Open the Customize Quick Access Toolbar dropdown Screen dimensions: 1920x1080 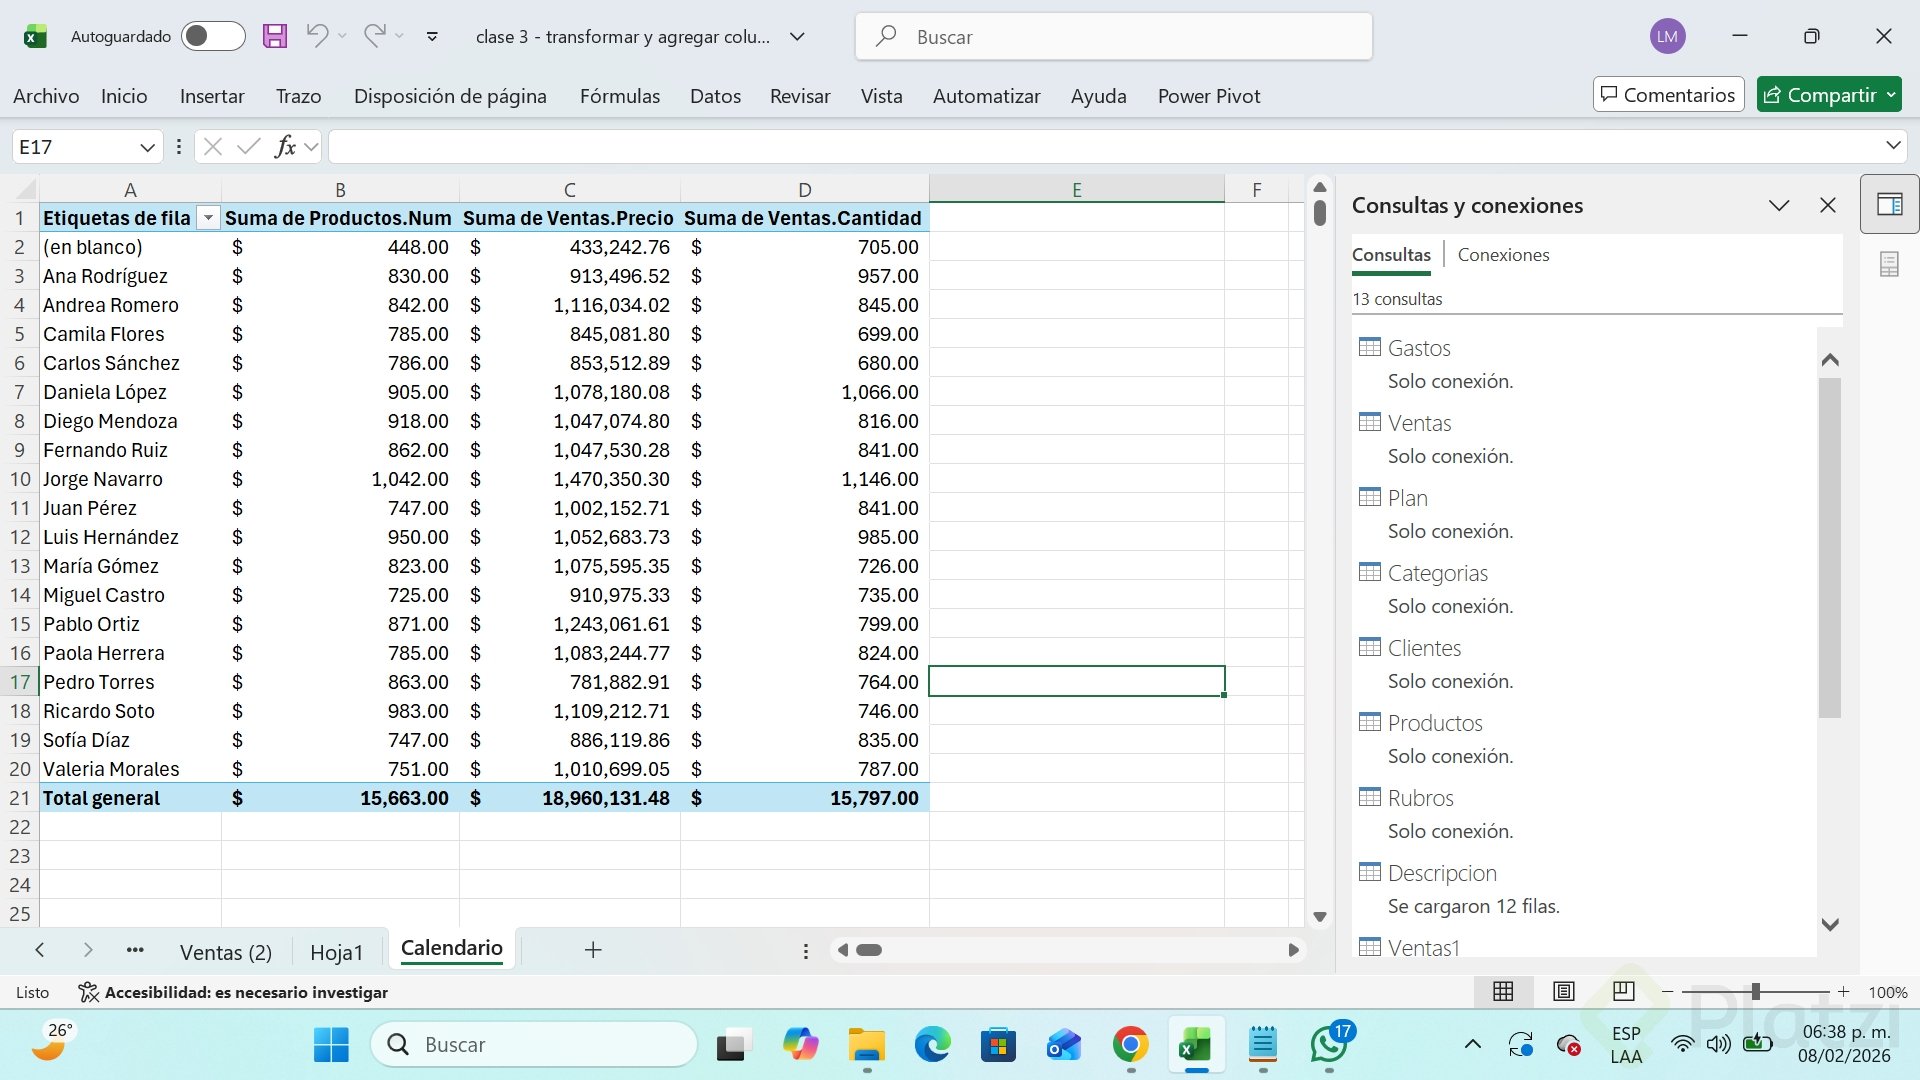pos(432,37)
